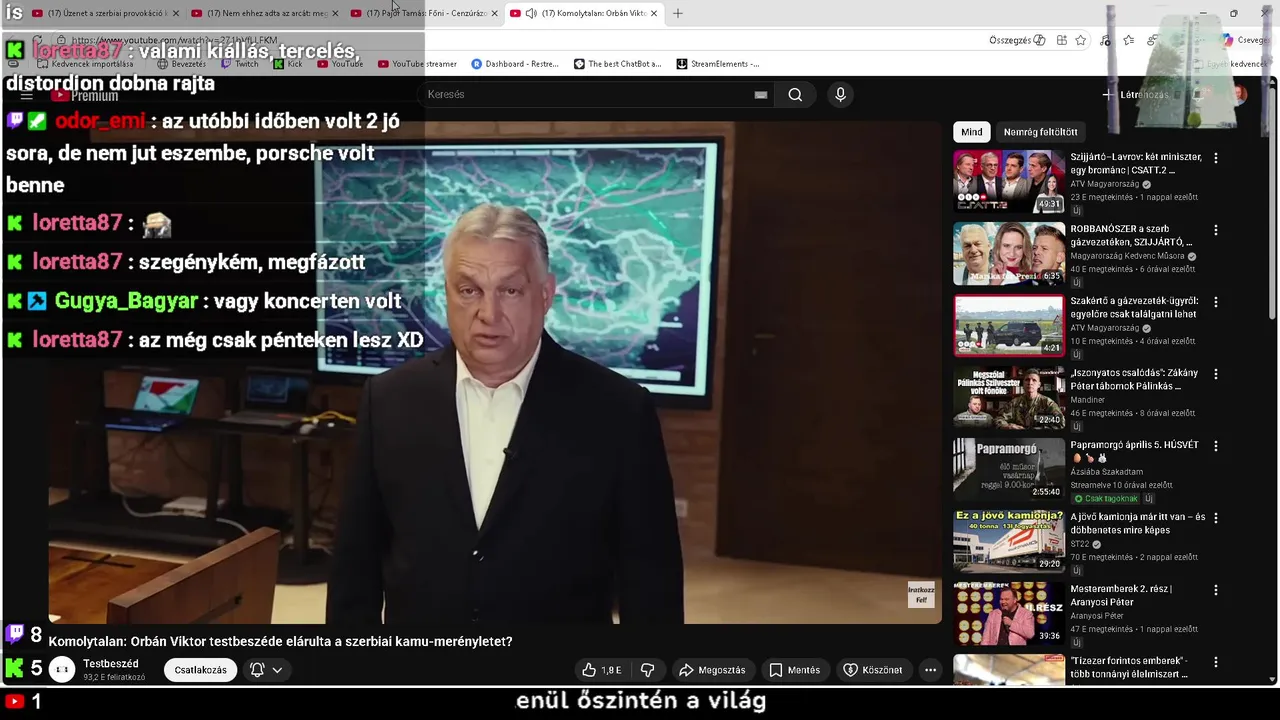Open the new browser tab plus button
The image size is (1280, 720).
point(678,13)
